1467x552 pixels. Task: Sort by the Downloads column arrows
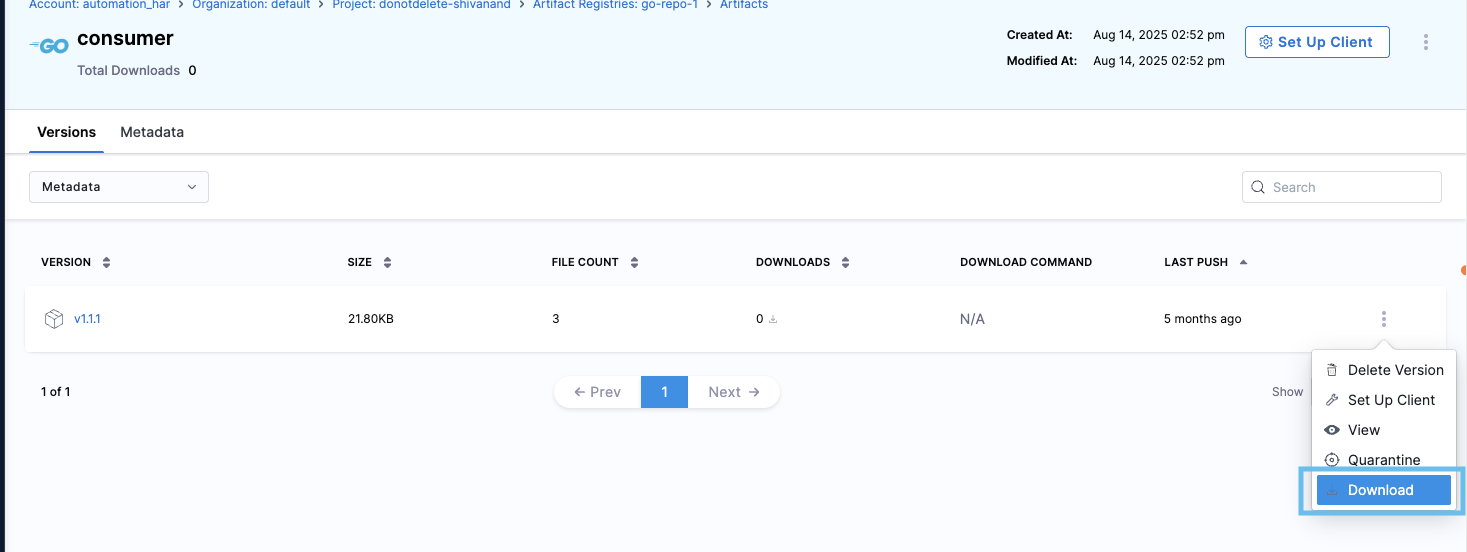[845, 263]
